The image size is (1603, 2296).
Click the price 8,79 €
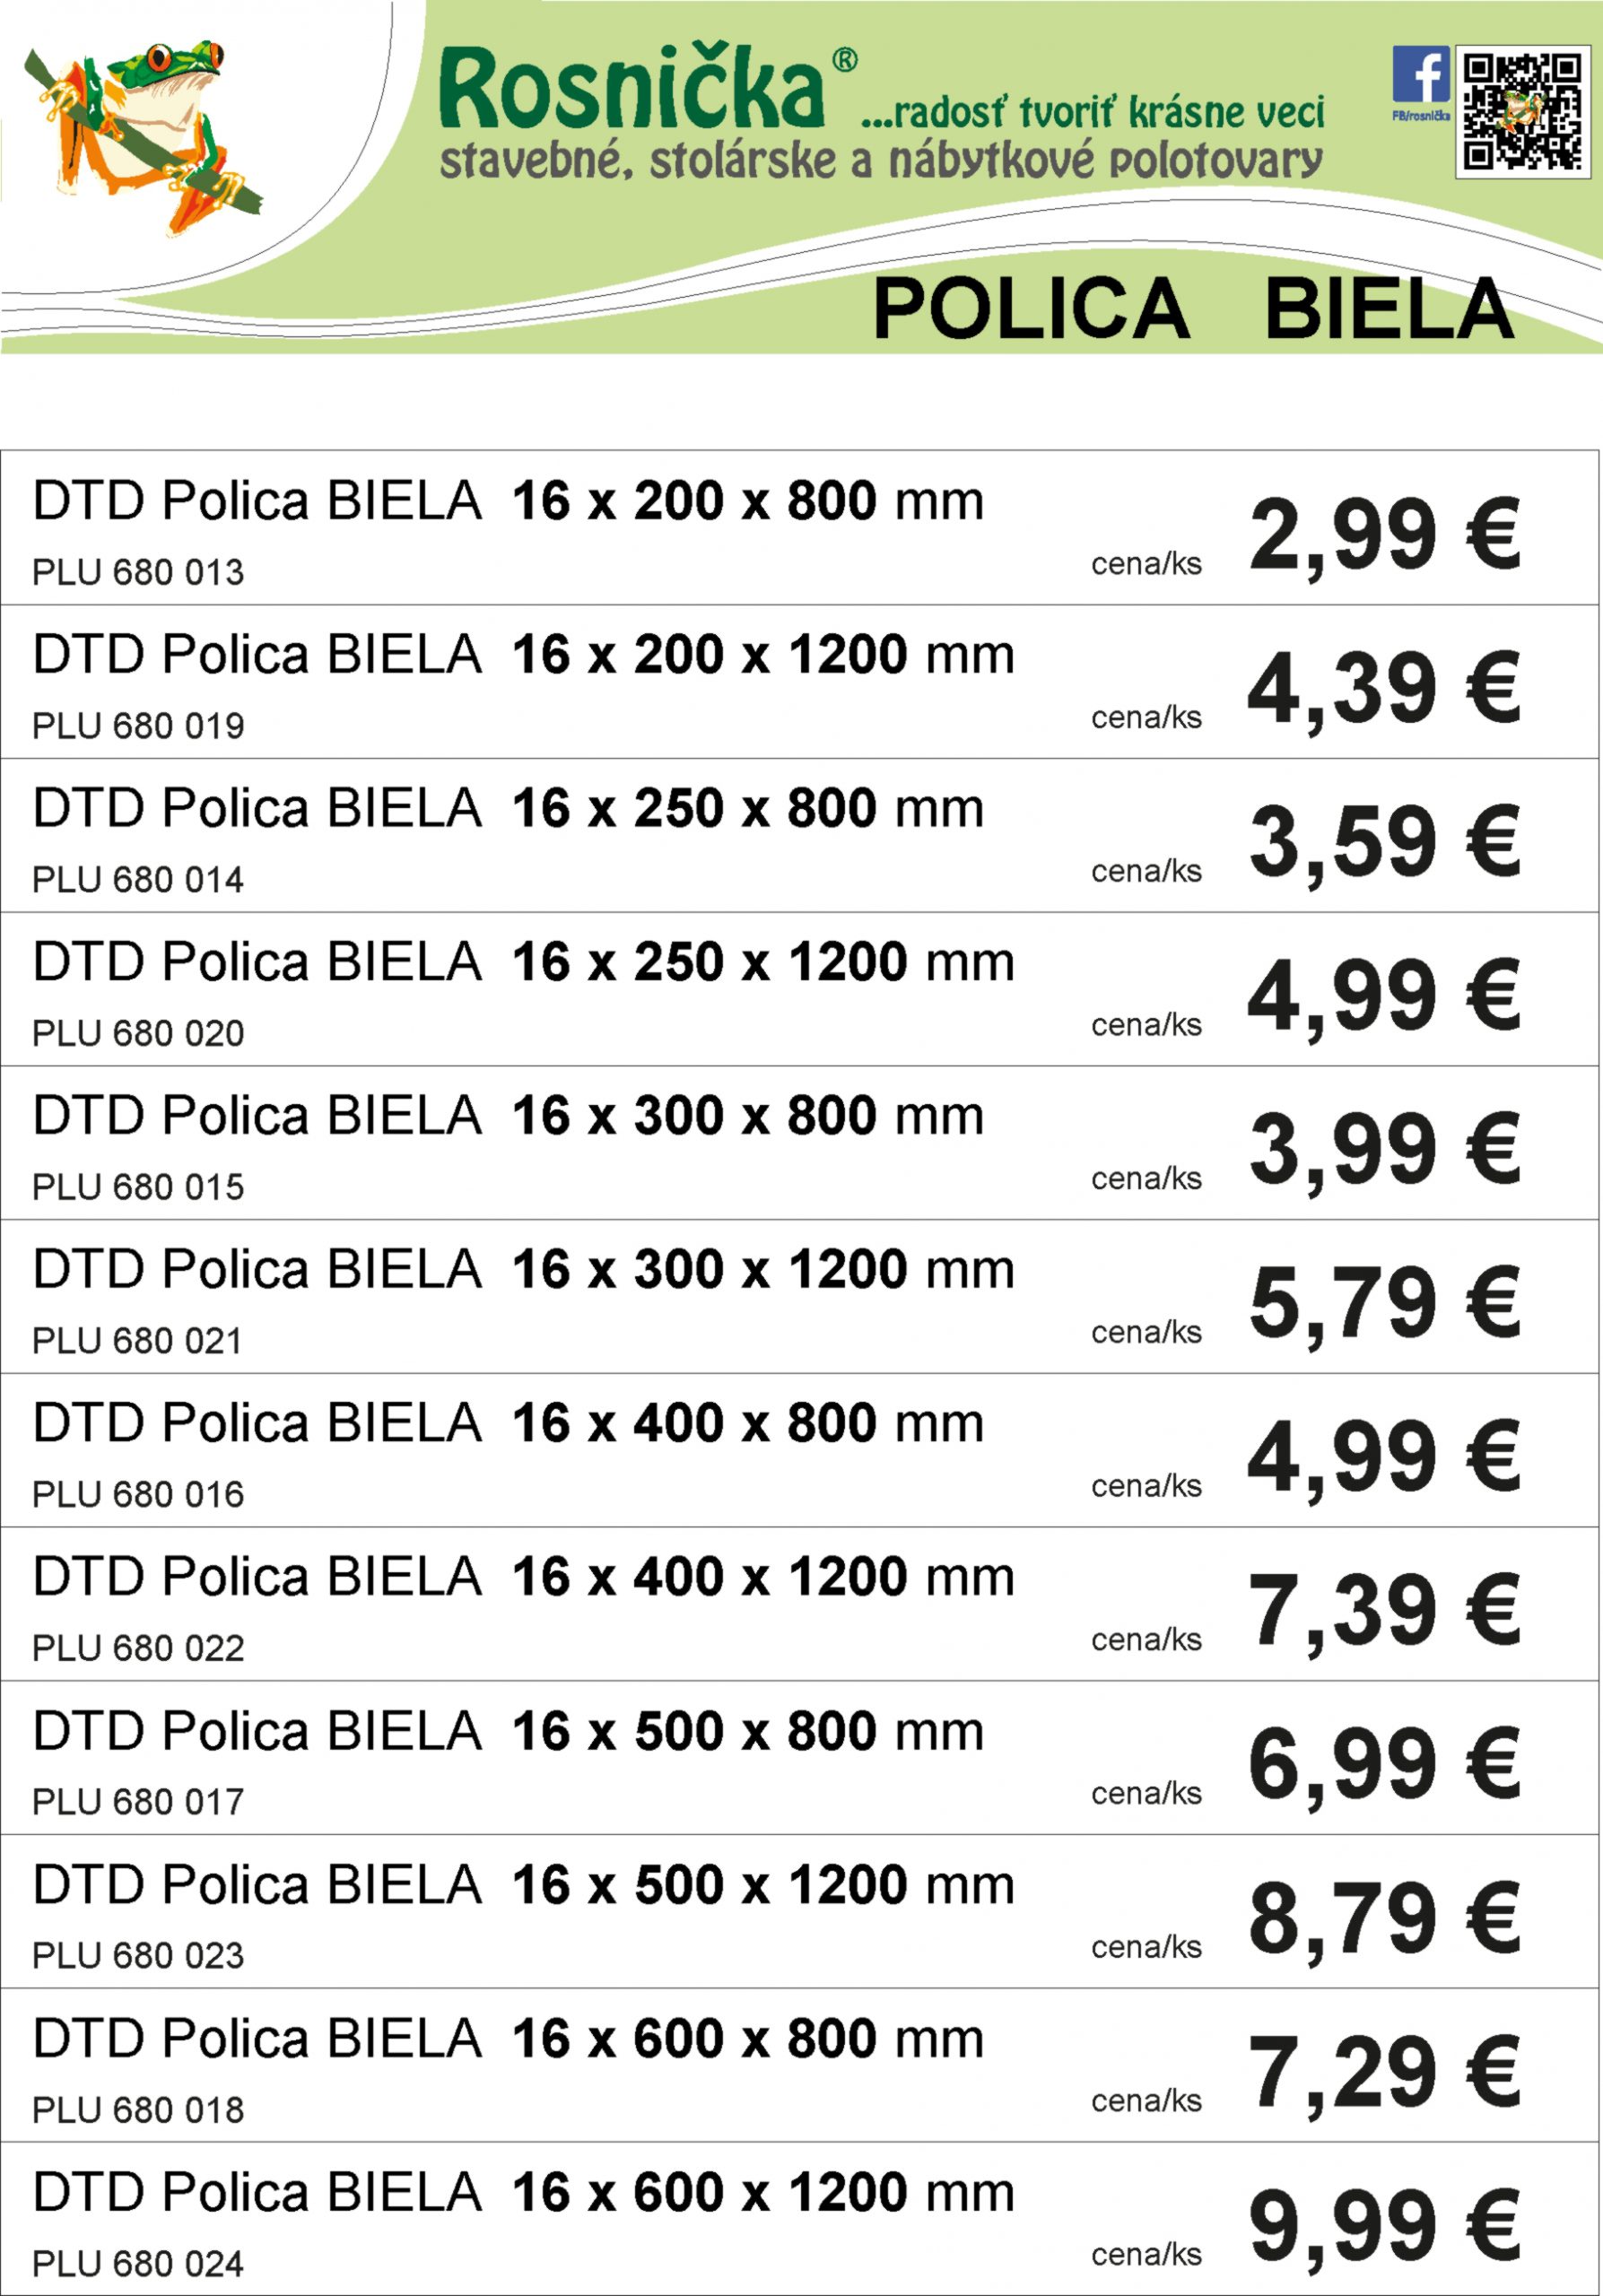coord(1385,1920)
